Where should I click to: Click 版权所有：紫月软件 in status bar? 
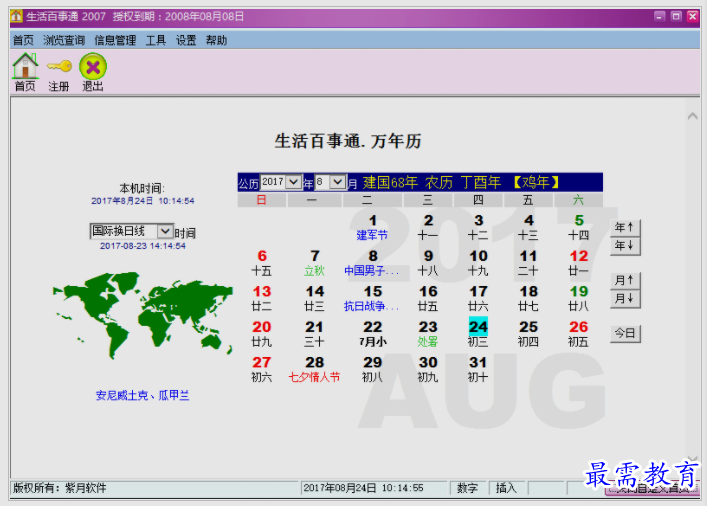[60, 488]
